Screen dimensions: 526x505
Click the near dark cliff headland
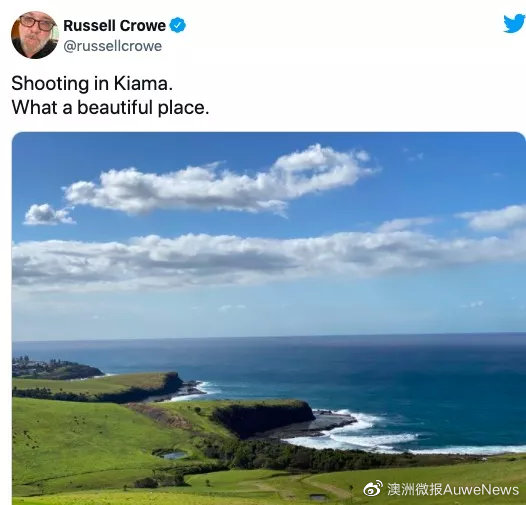pos(265,418)
